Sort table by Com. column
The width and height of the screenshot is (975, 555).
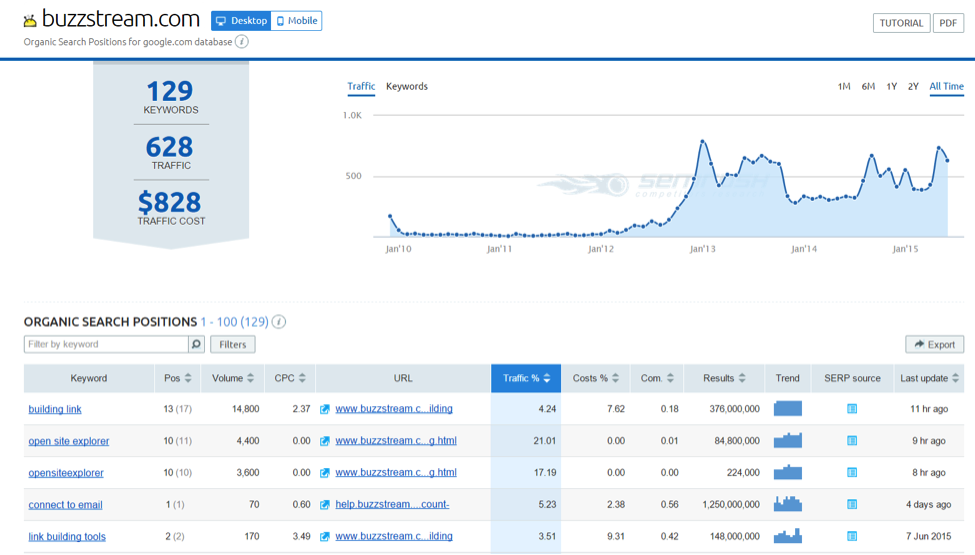pos(657,378)
